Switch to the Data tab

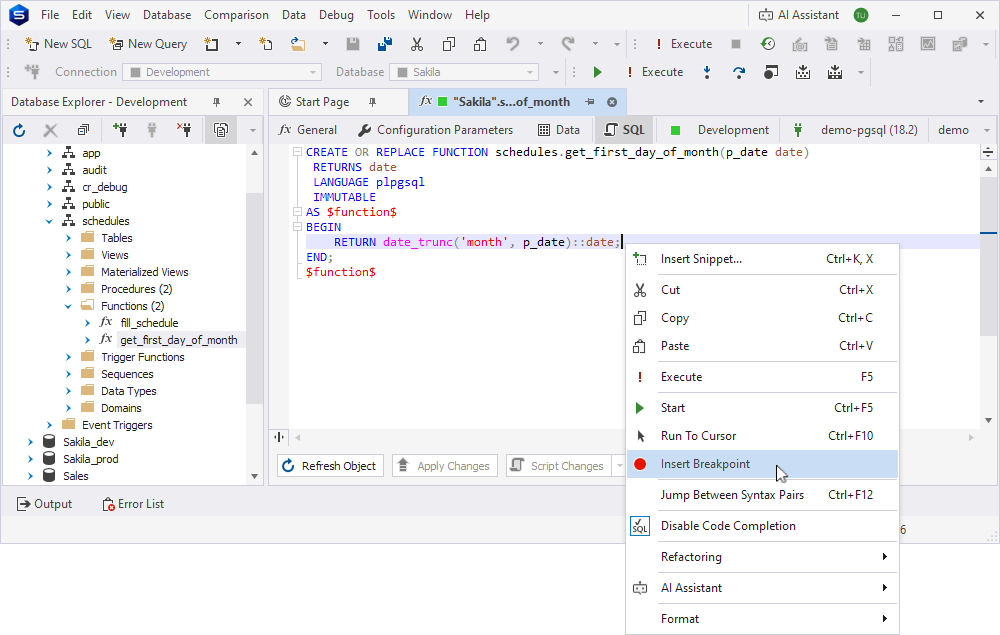pyautogui.click(x=559, y=130)
